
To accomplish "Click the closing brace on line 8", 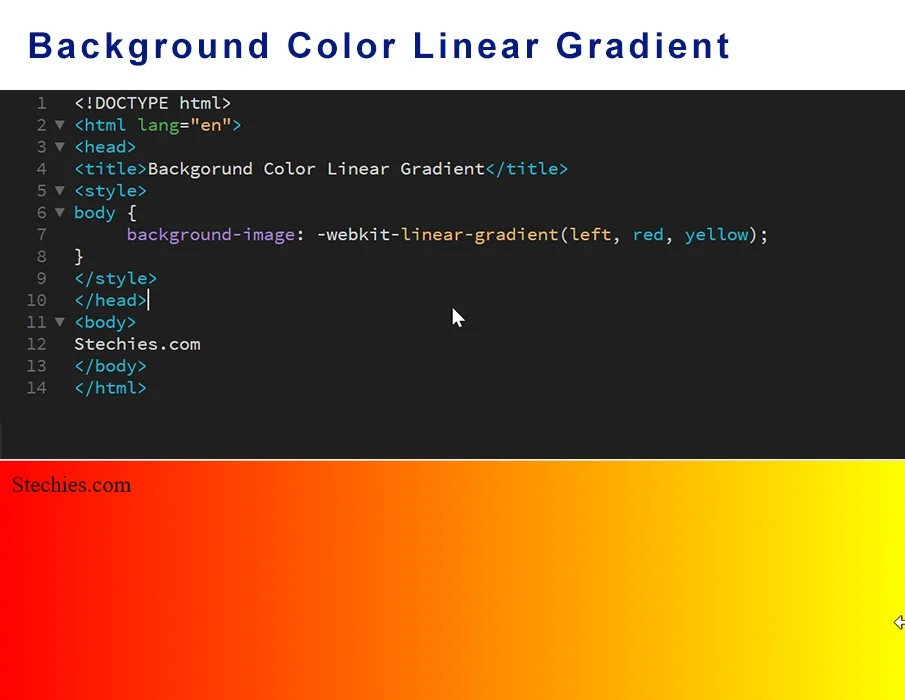I will click(79, 257).
